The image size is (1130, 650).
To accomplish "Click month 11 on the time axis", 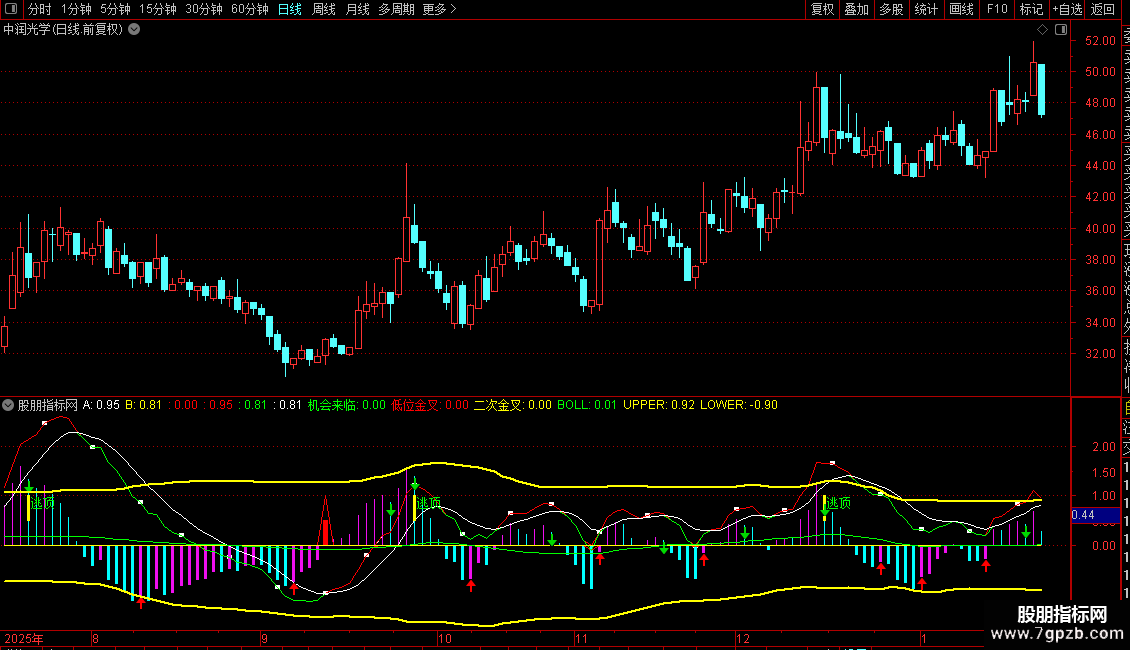I will [582, 638].
